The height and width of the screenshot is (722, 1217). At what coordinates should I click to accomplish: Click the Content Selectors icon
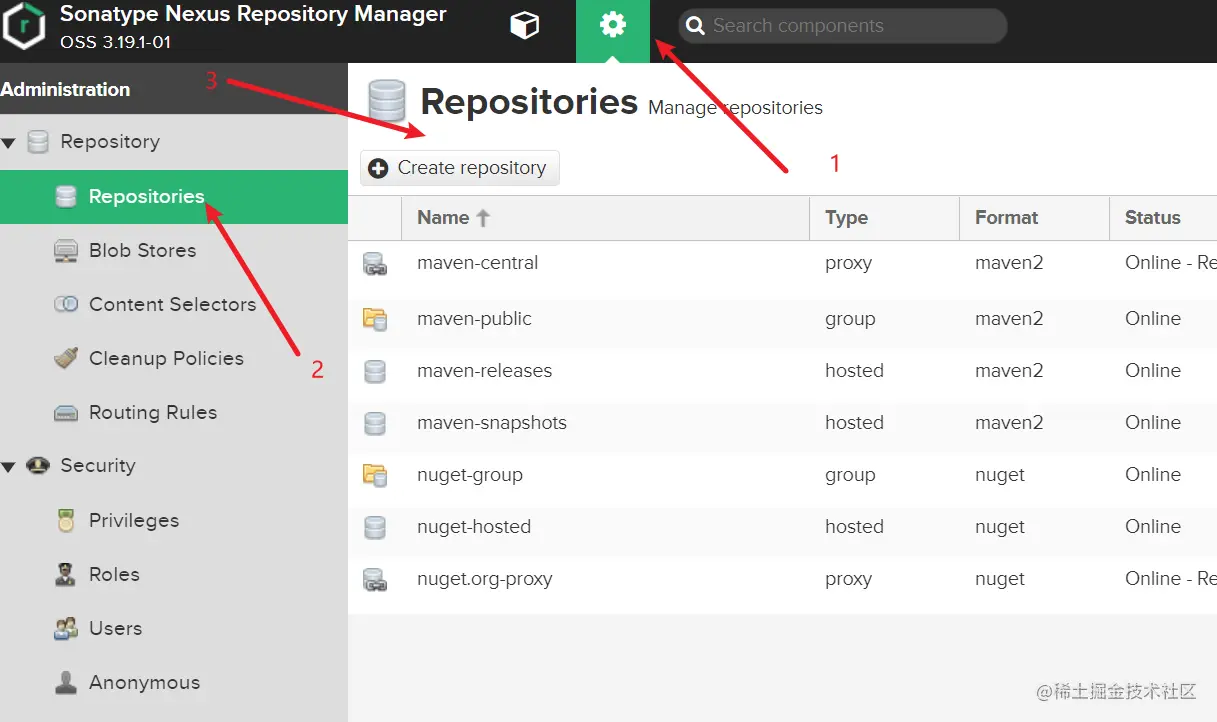66,304
